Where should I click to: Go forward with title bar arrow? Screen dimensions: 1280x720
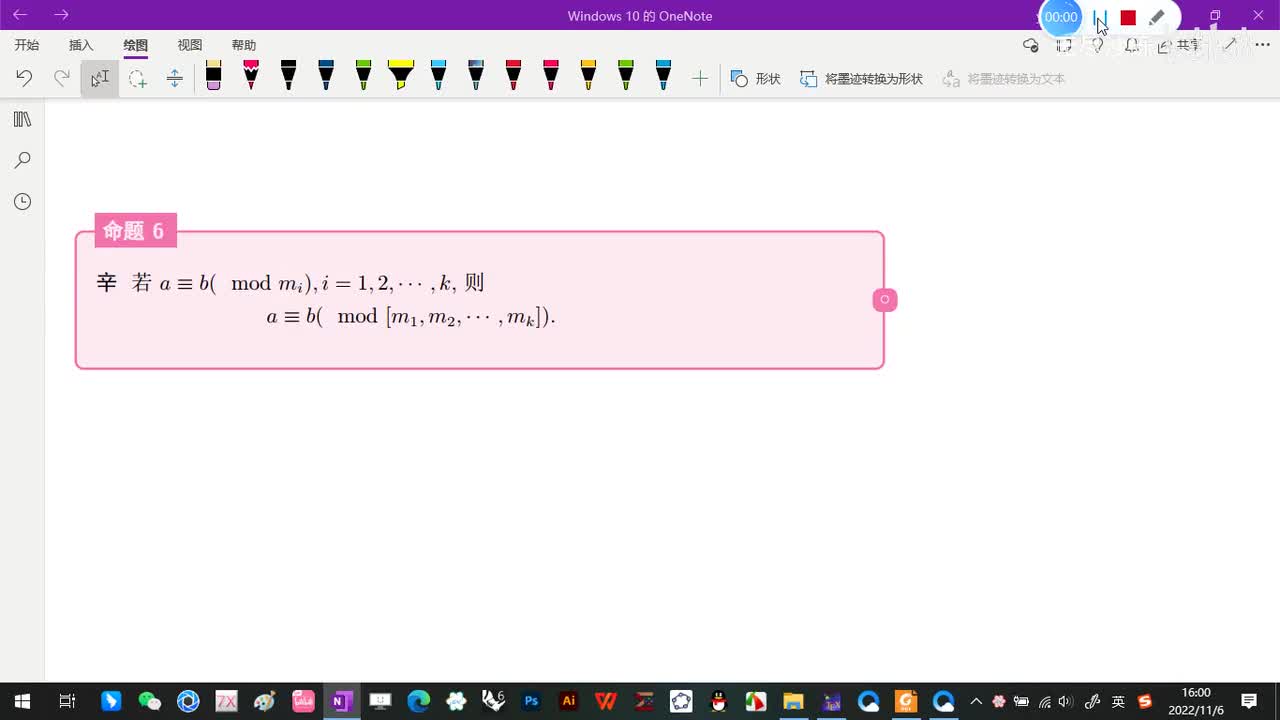click(x=62, y=15)
